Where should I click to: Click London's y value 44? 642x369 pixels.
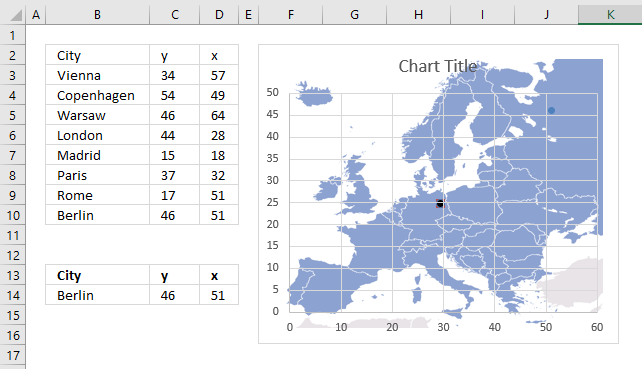pos(175,136)
